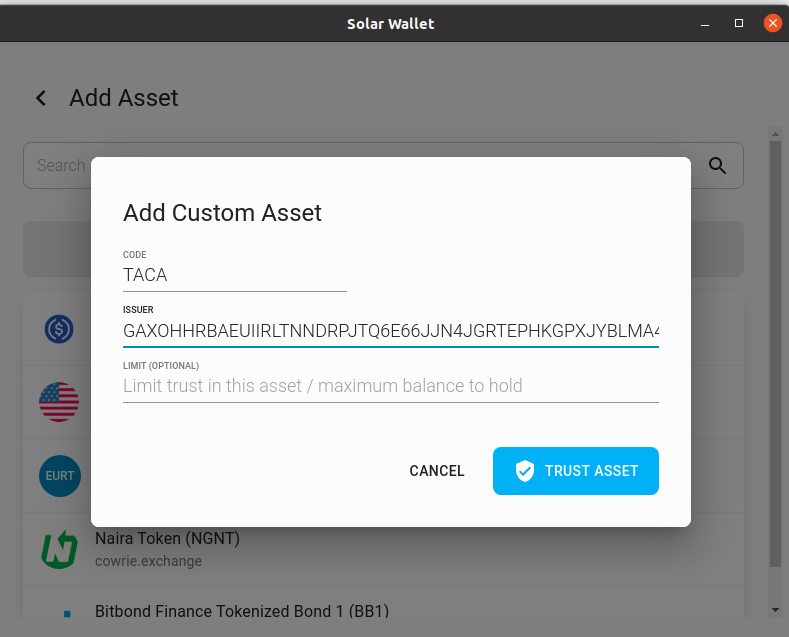789x637 pixels.
Task: Click the US flag asset icon
Action: pos(59,402)
